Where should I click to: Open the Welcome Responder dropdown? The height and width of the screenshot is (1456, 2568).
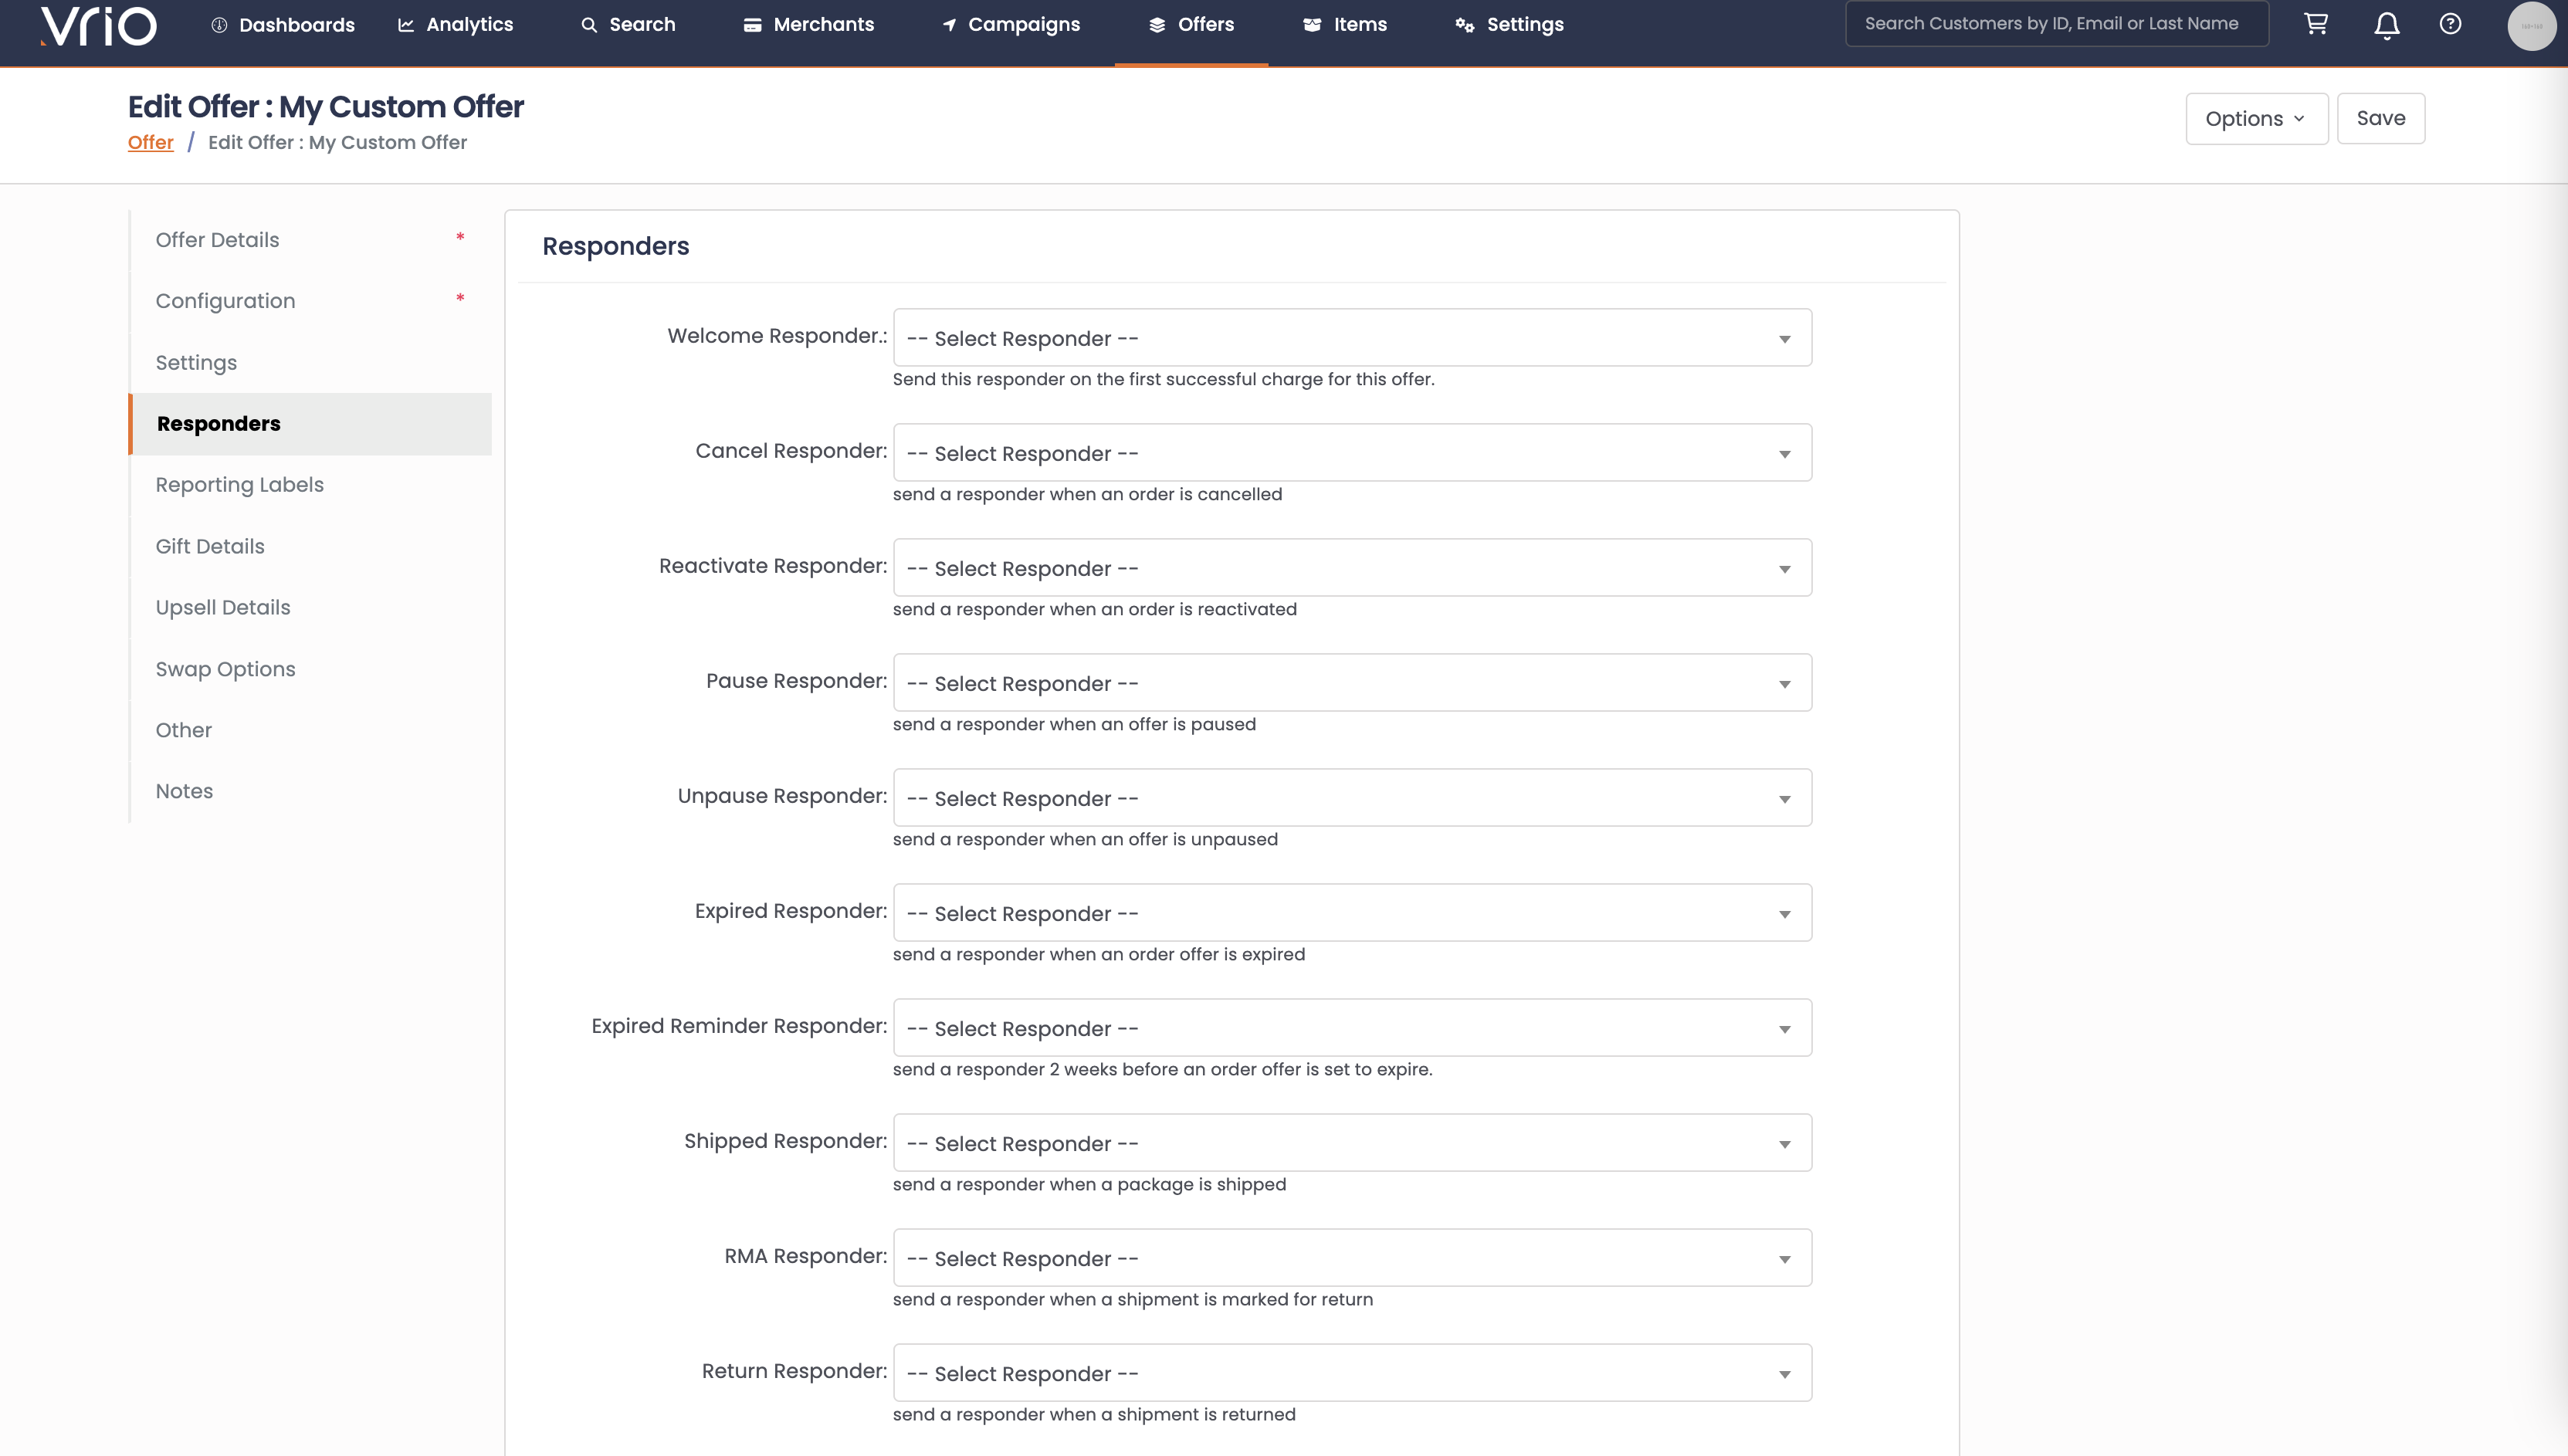pyautogui.click(x=1352, y=338)
